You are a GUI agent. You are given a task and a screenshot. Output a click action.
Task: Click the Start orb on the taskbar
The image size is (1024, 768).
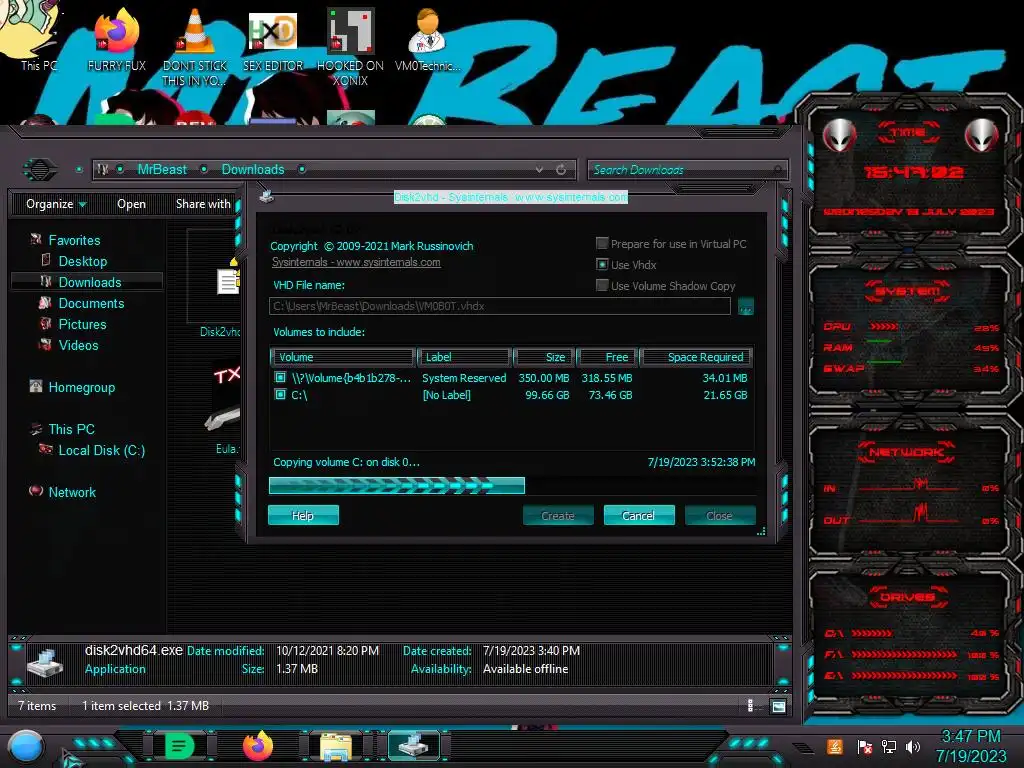pyautogui.click(x=26, y=747)
